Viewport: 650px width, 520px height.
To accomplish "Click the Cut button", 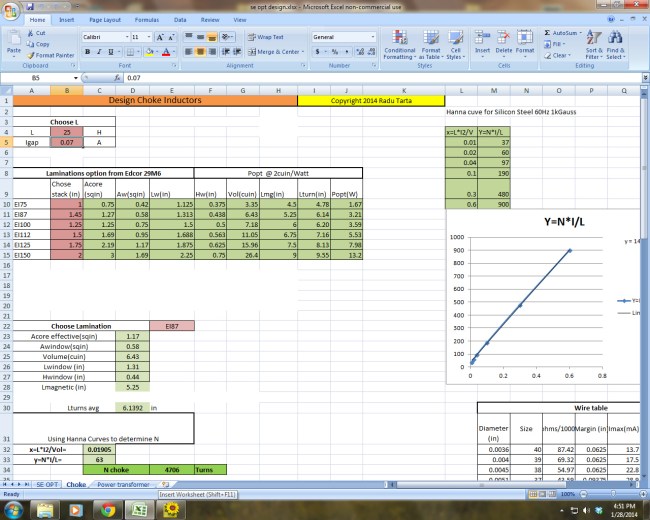I will click(40, 33).
